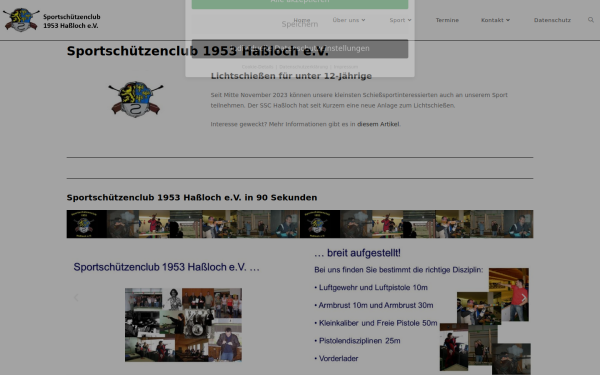Click the club crest logo in the header
This screenshot has width=600, height=375.
(21, 20)
